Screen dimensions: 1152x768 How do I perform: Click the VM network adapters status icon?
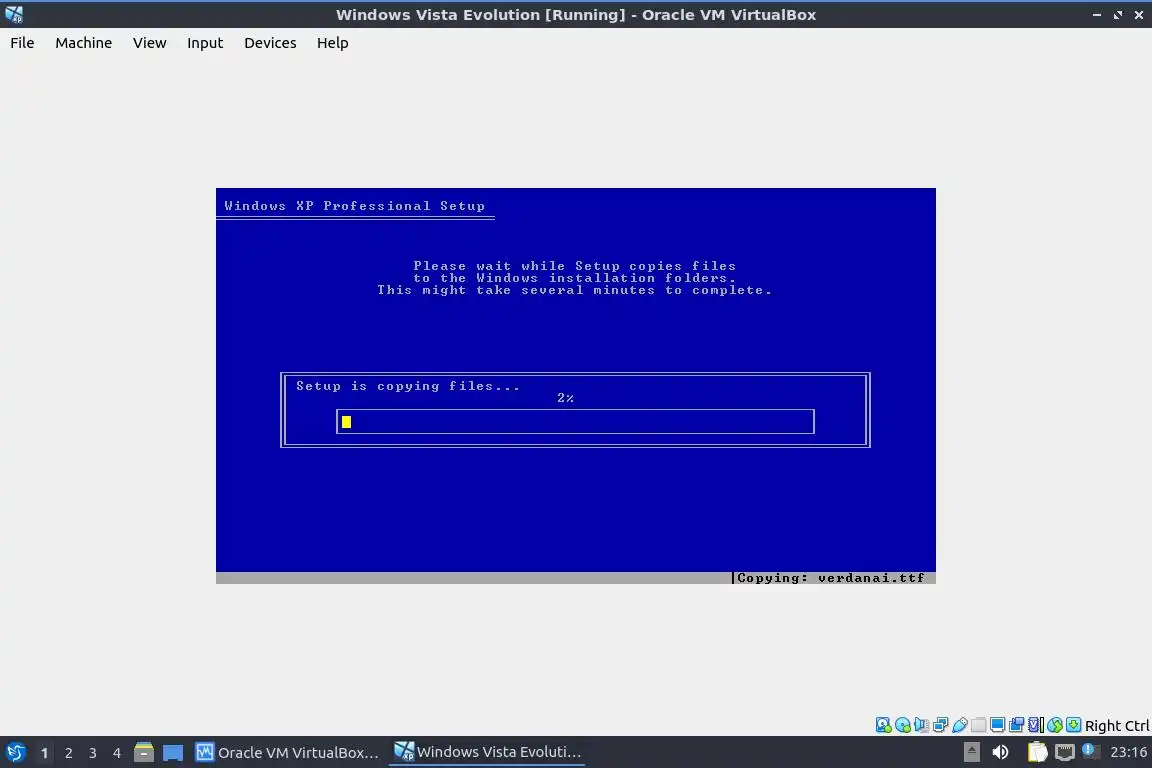click(940, 725)
